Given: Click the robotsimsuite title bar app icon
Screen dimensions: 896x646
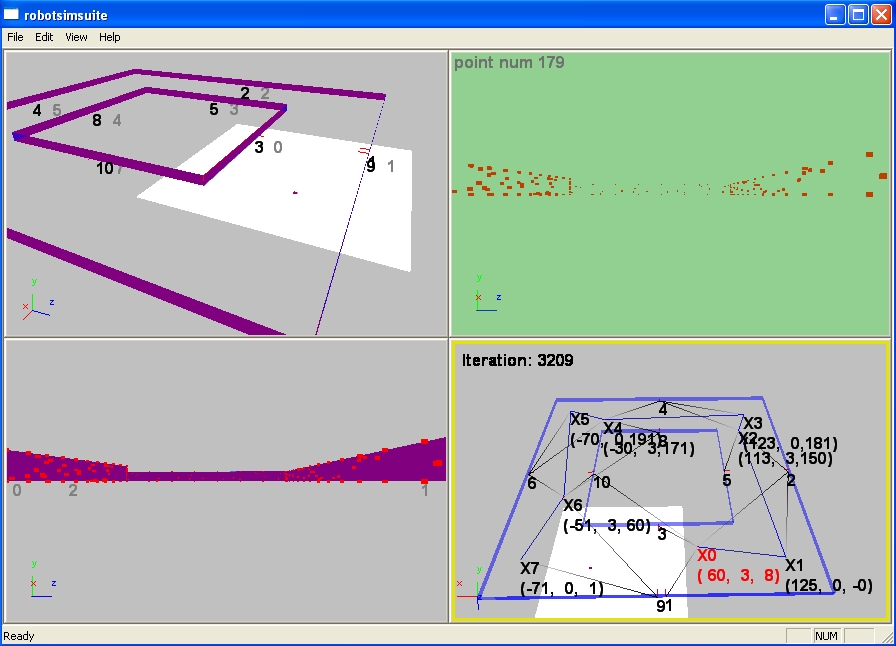Looking at the screenshot, I should point(11,15).
